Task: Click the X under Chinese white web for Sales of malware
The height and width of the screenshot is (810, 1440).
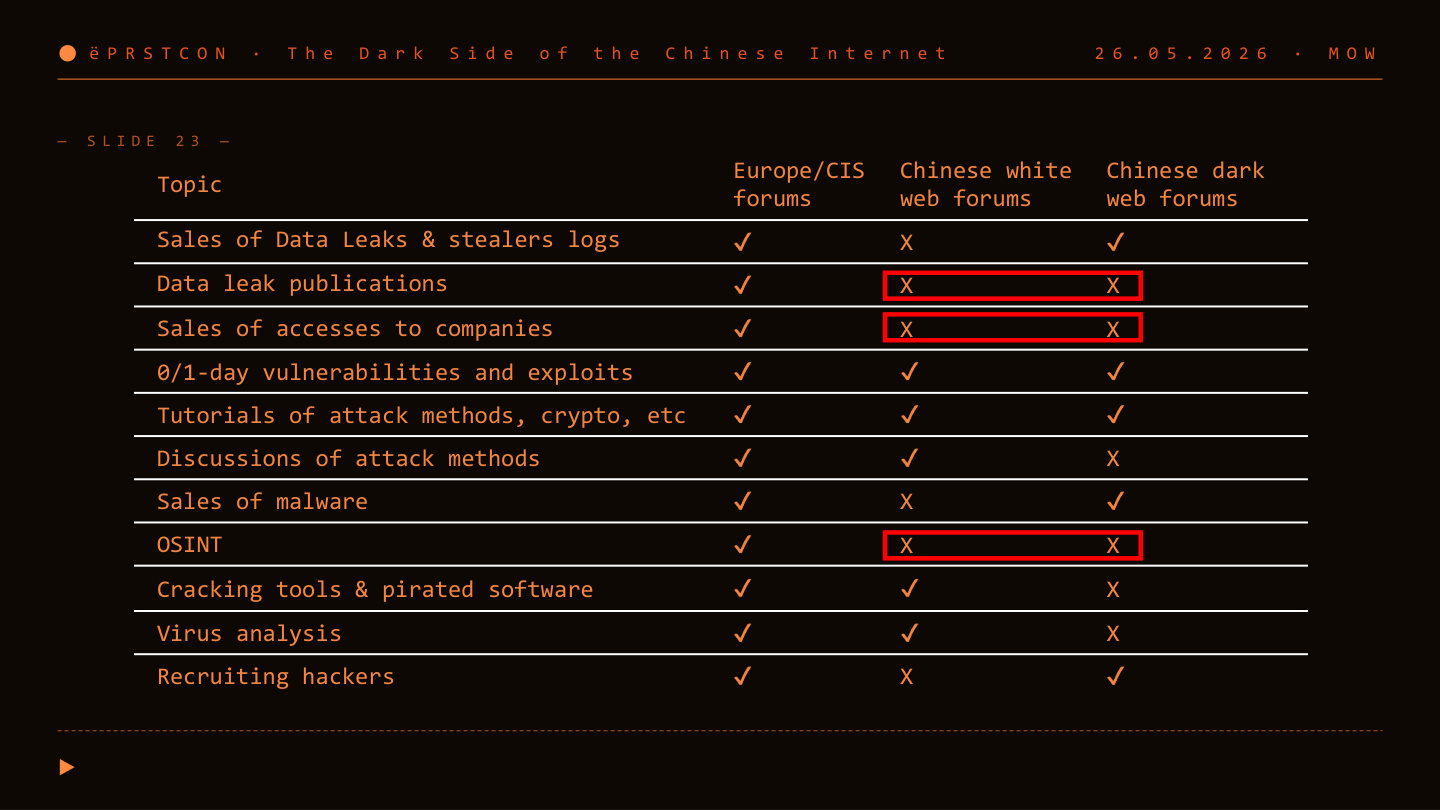Action: click(x=906, y=502)
